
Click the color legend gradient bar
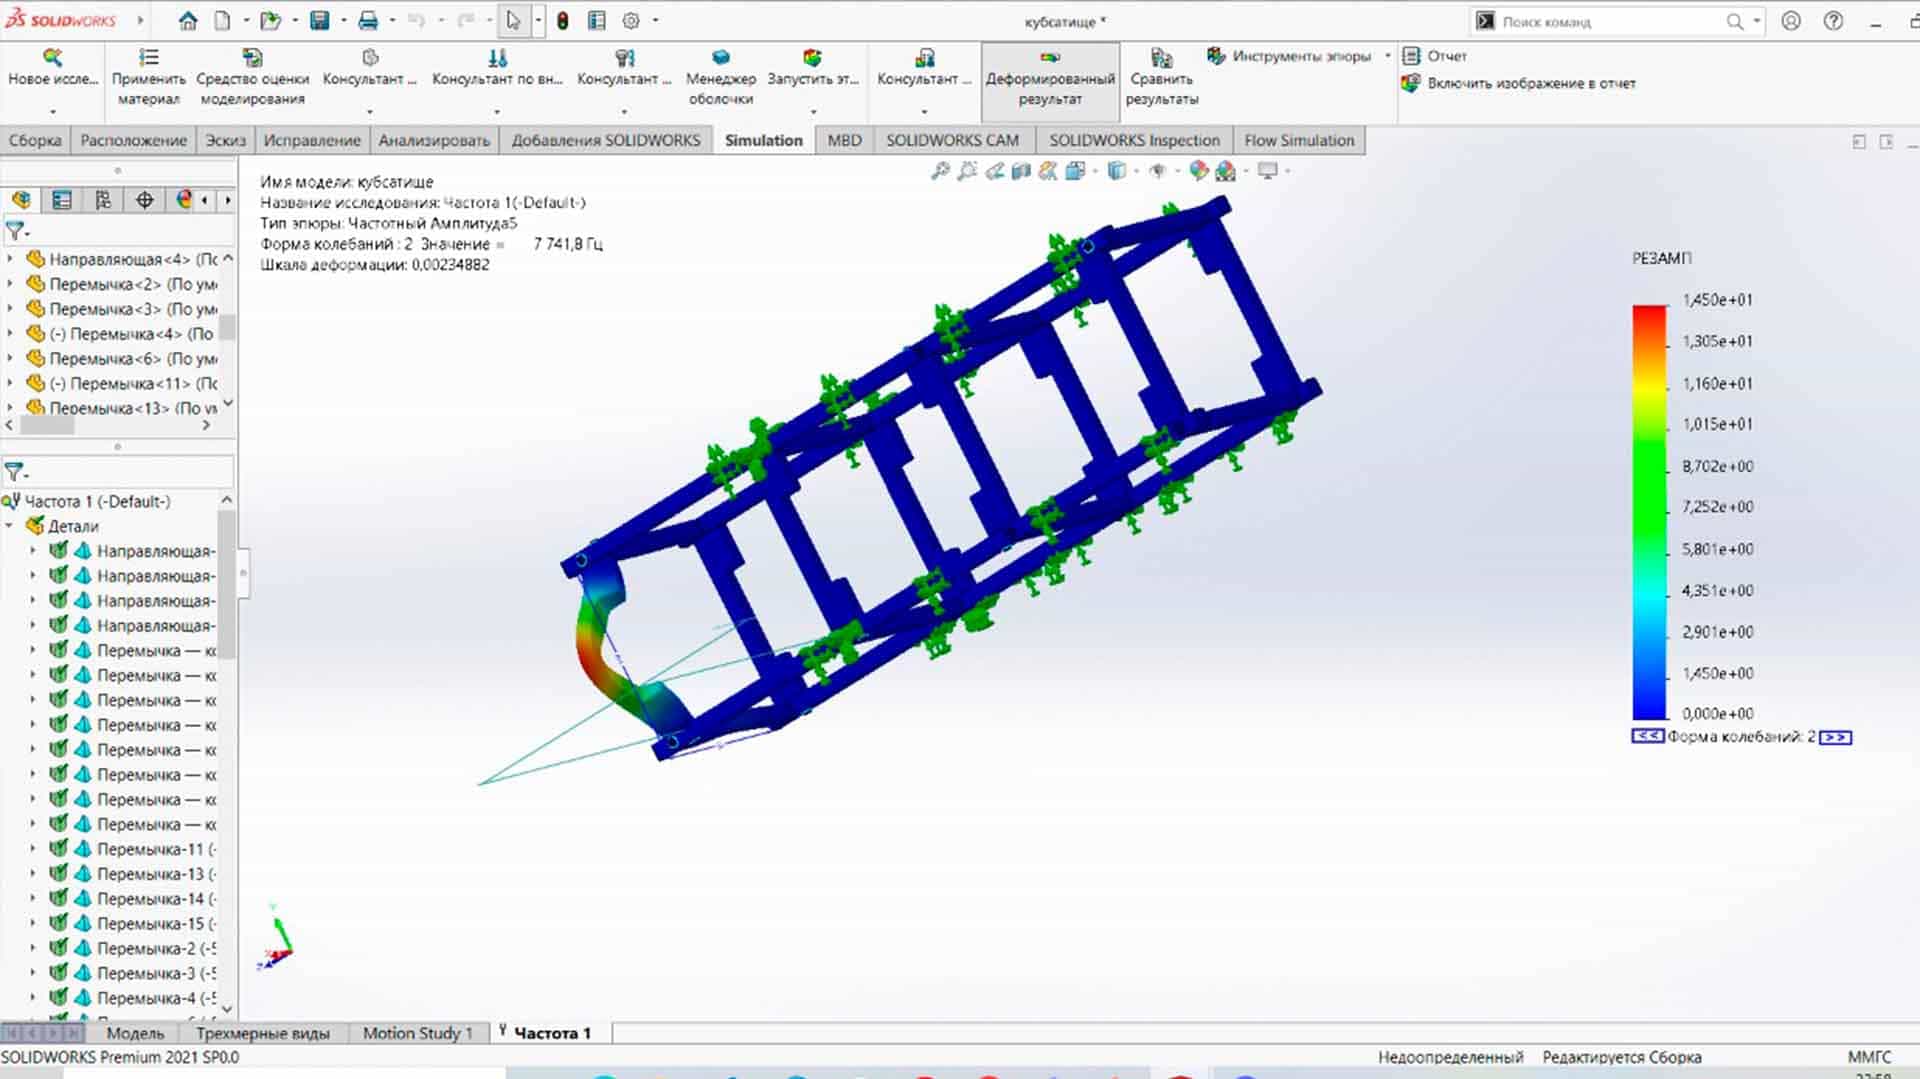tap(1649, 512)
